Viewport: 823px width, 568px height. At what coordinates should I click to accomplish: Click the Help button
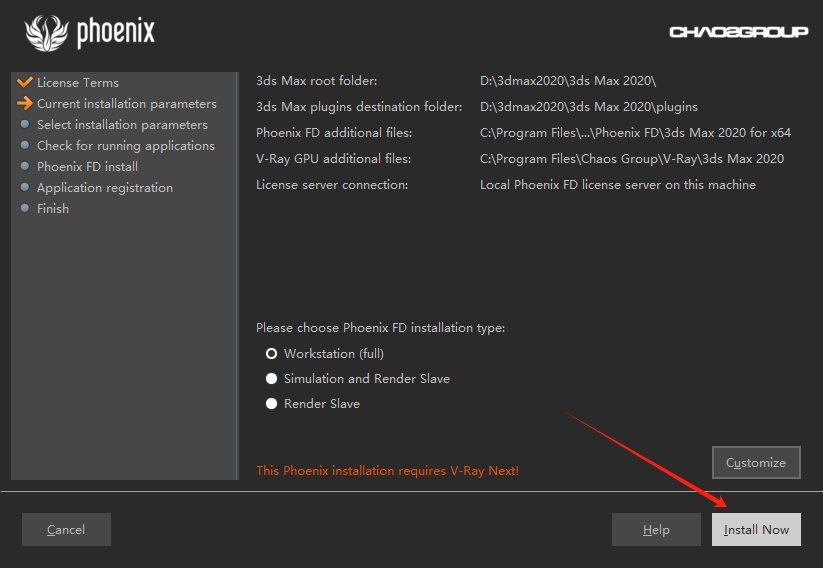(656, 529)
